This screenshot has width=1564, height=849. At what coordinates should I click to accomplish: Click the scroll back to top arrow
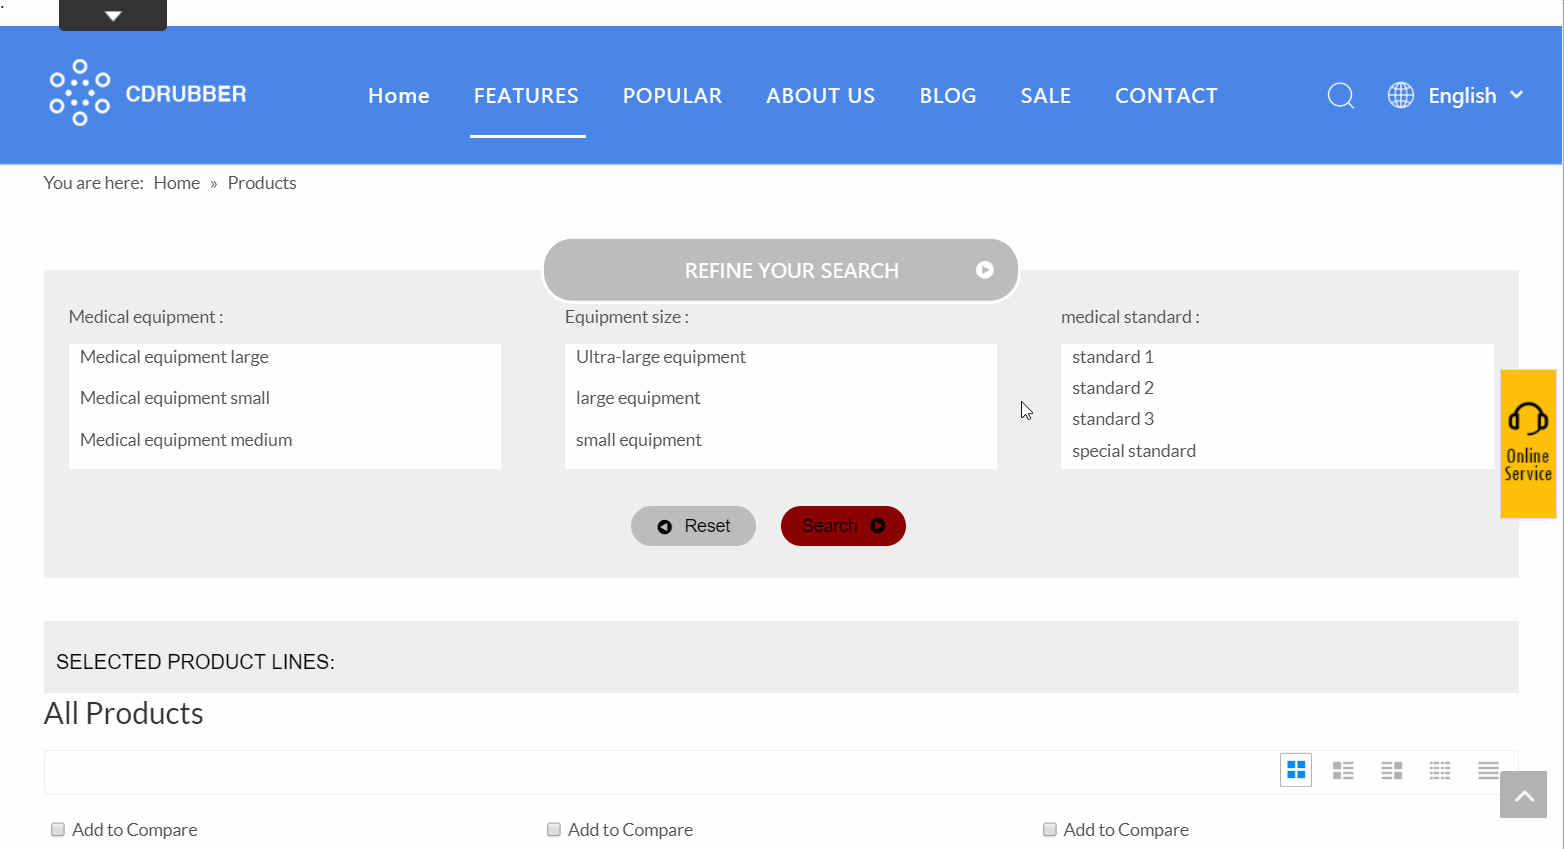[1523, 795]
